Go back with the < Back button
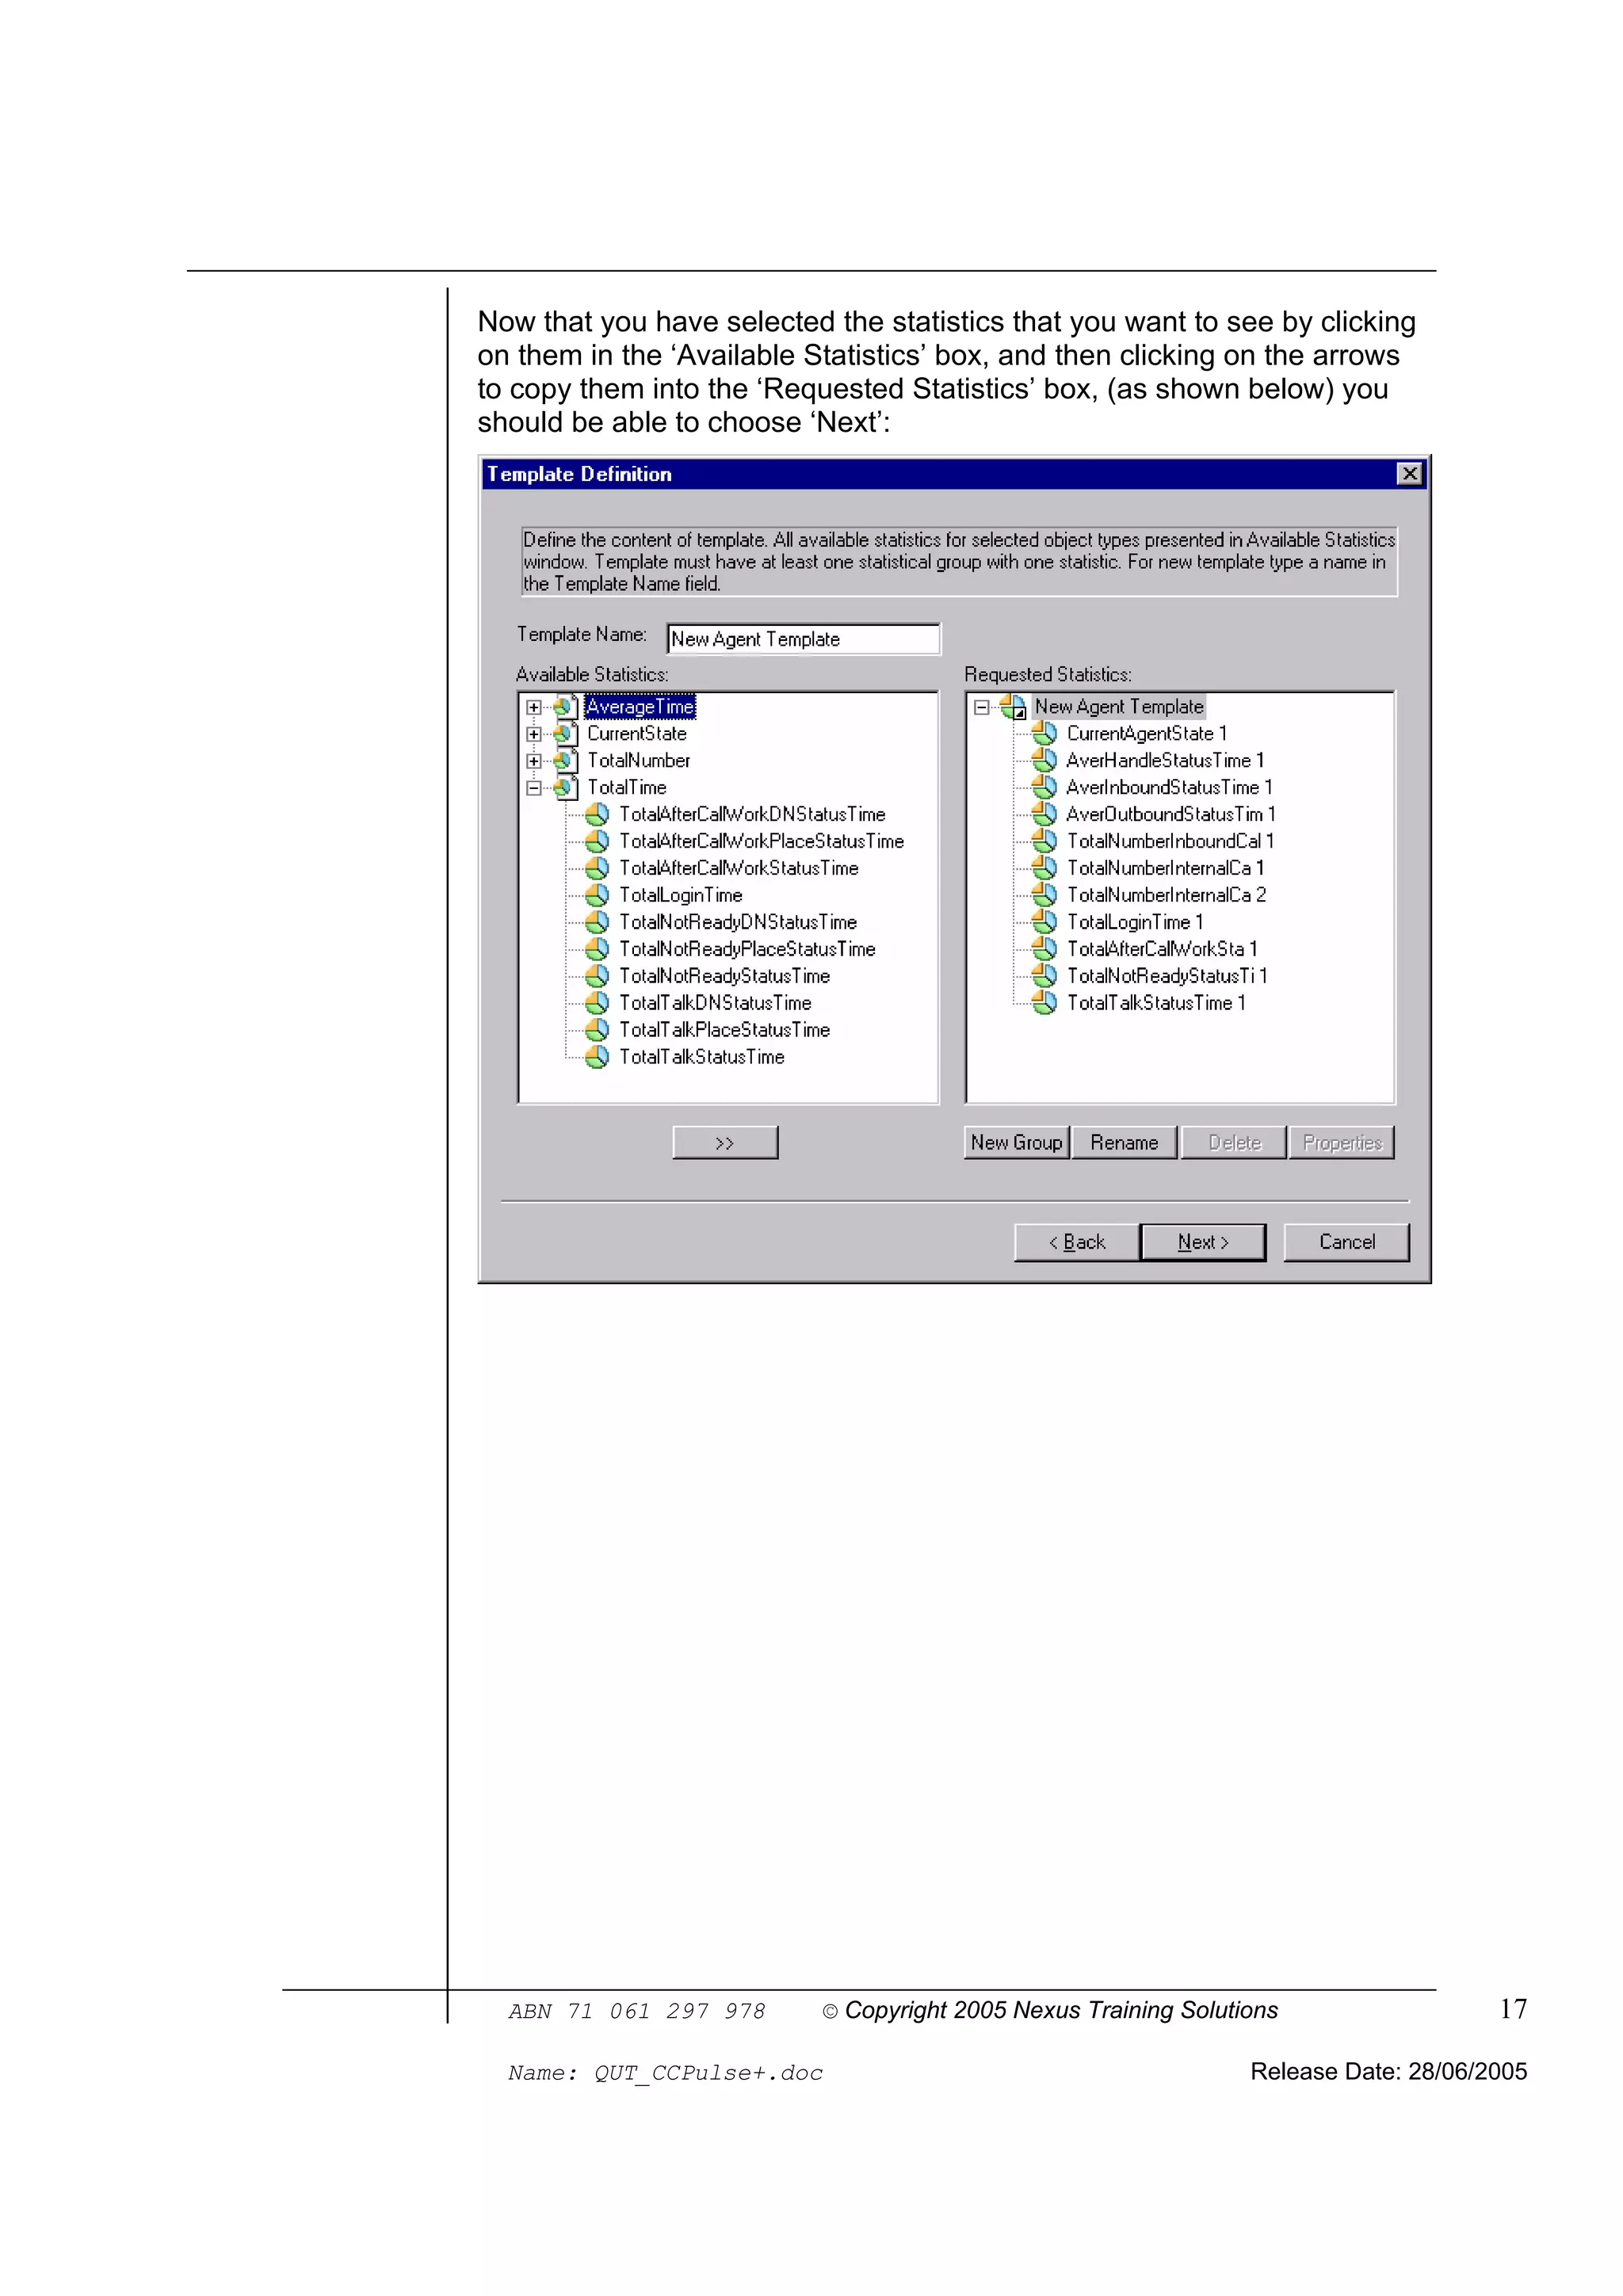 point(1076,1242)
